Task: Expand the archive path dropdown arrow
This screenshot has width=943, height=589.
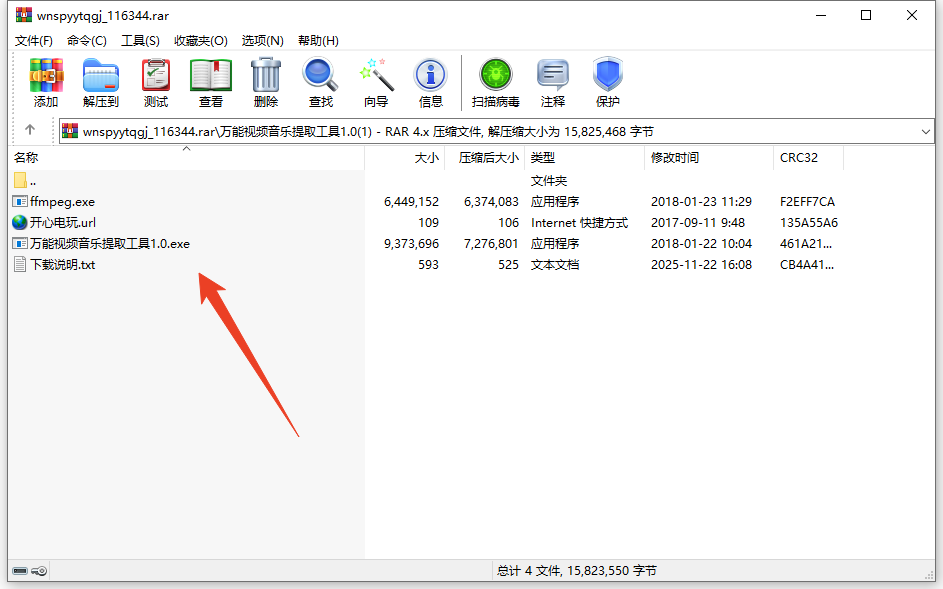Action: point(925,131)
